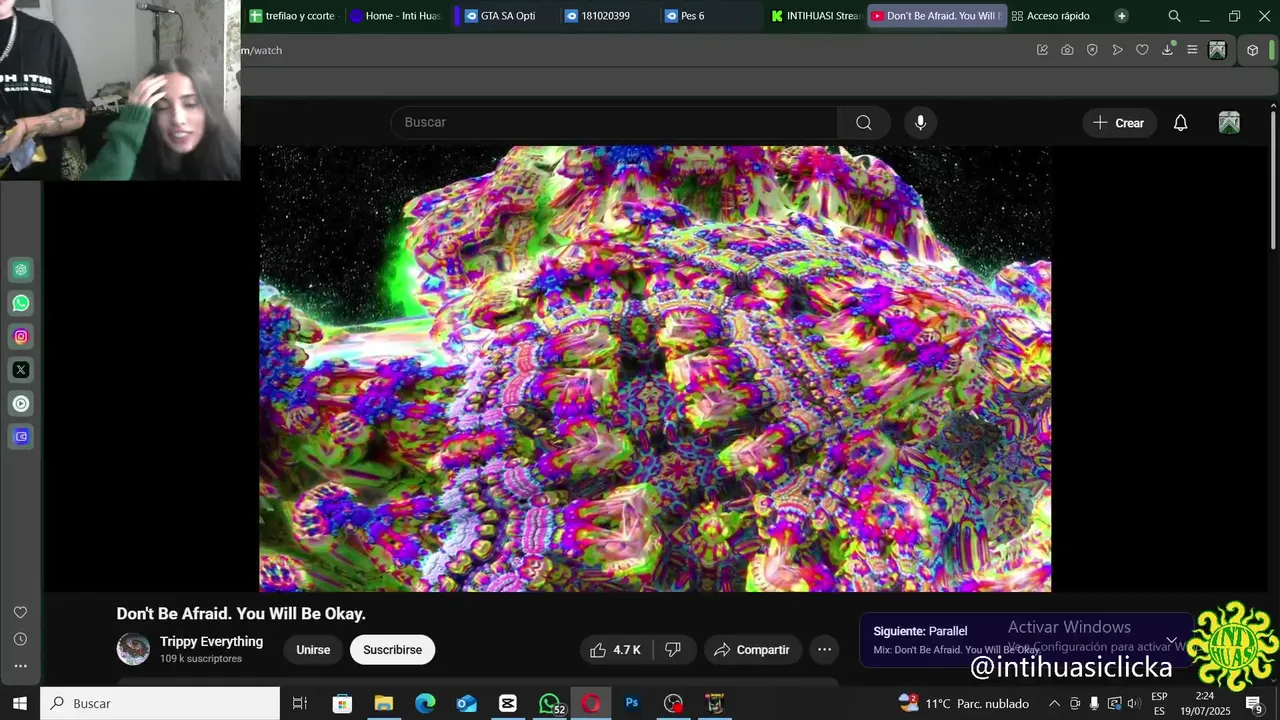Open CapCut from taskbar
The image size is (1280, 720).
coord(508,703)
